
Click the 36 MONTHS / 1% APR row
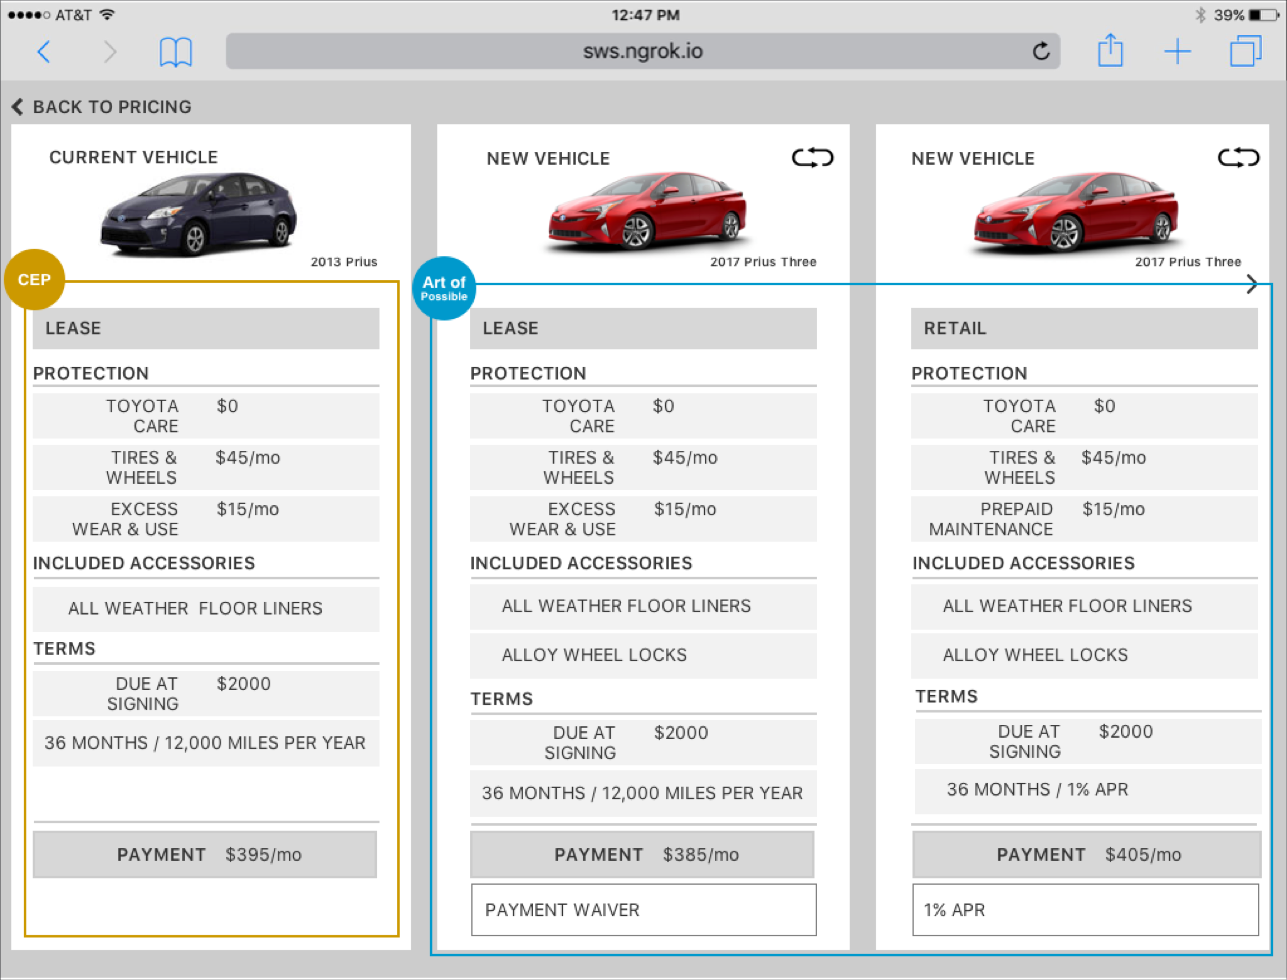click(1088, 790)
